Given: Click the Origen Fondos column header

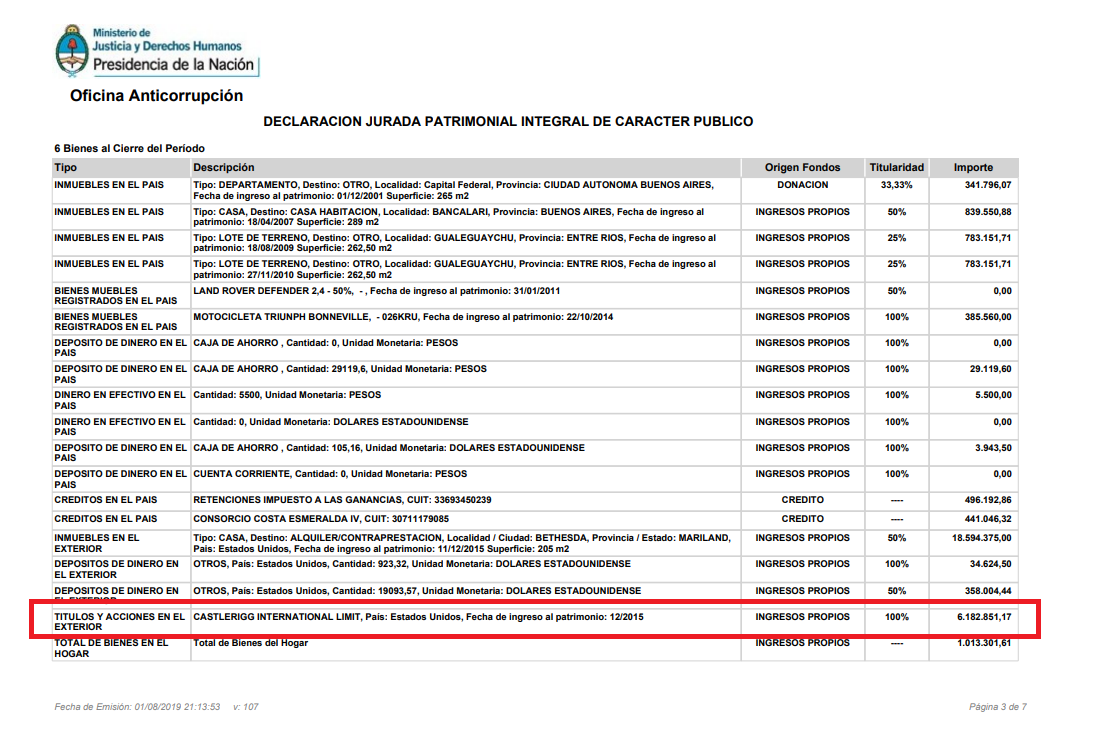Looking at the screenshot, I should point(802,167).
